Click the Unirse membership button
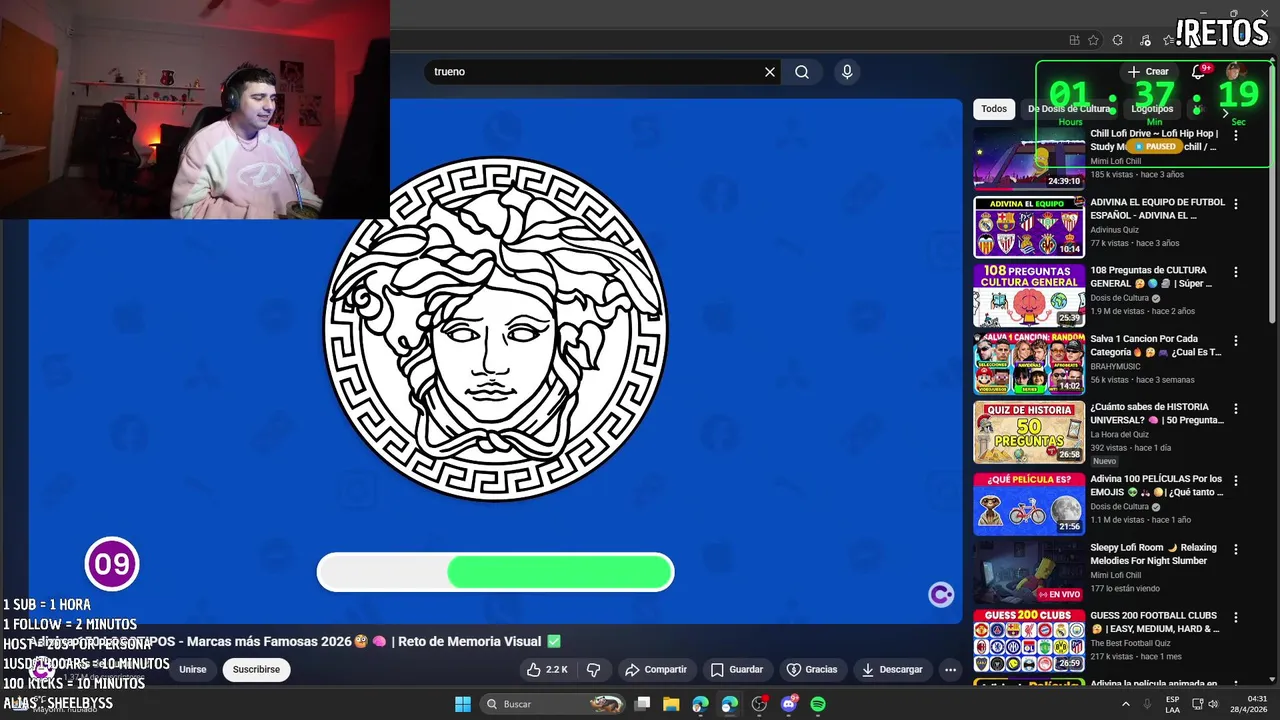The height and width of the screenshot is (720, 1280). [x=193, y=669]
